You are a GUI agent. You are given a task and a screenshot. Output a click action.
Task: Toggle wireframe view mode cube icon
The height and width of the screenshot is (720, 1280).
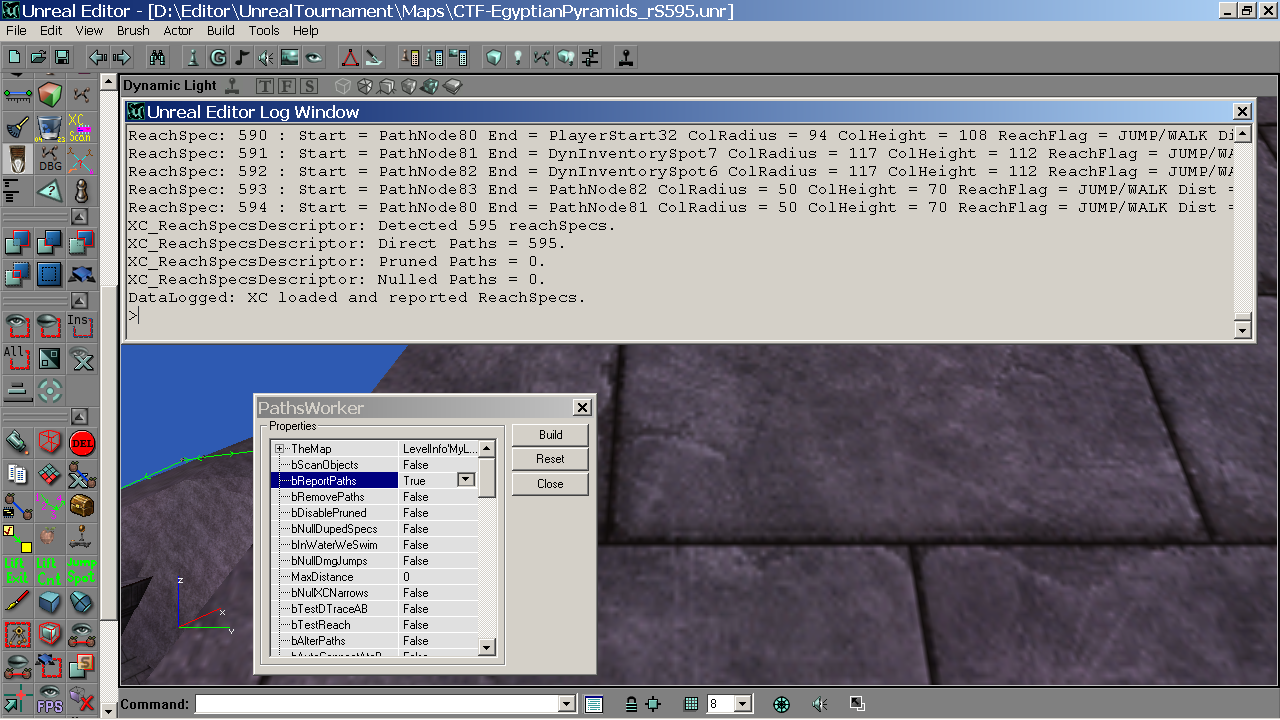pyautogui.click(x=344, y=86)
